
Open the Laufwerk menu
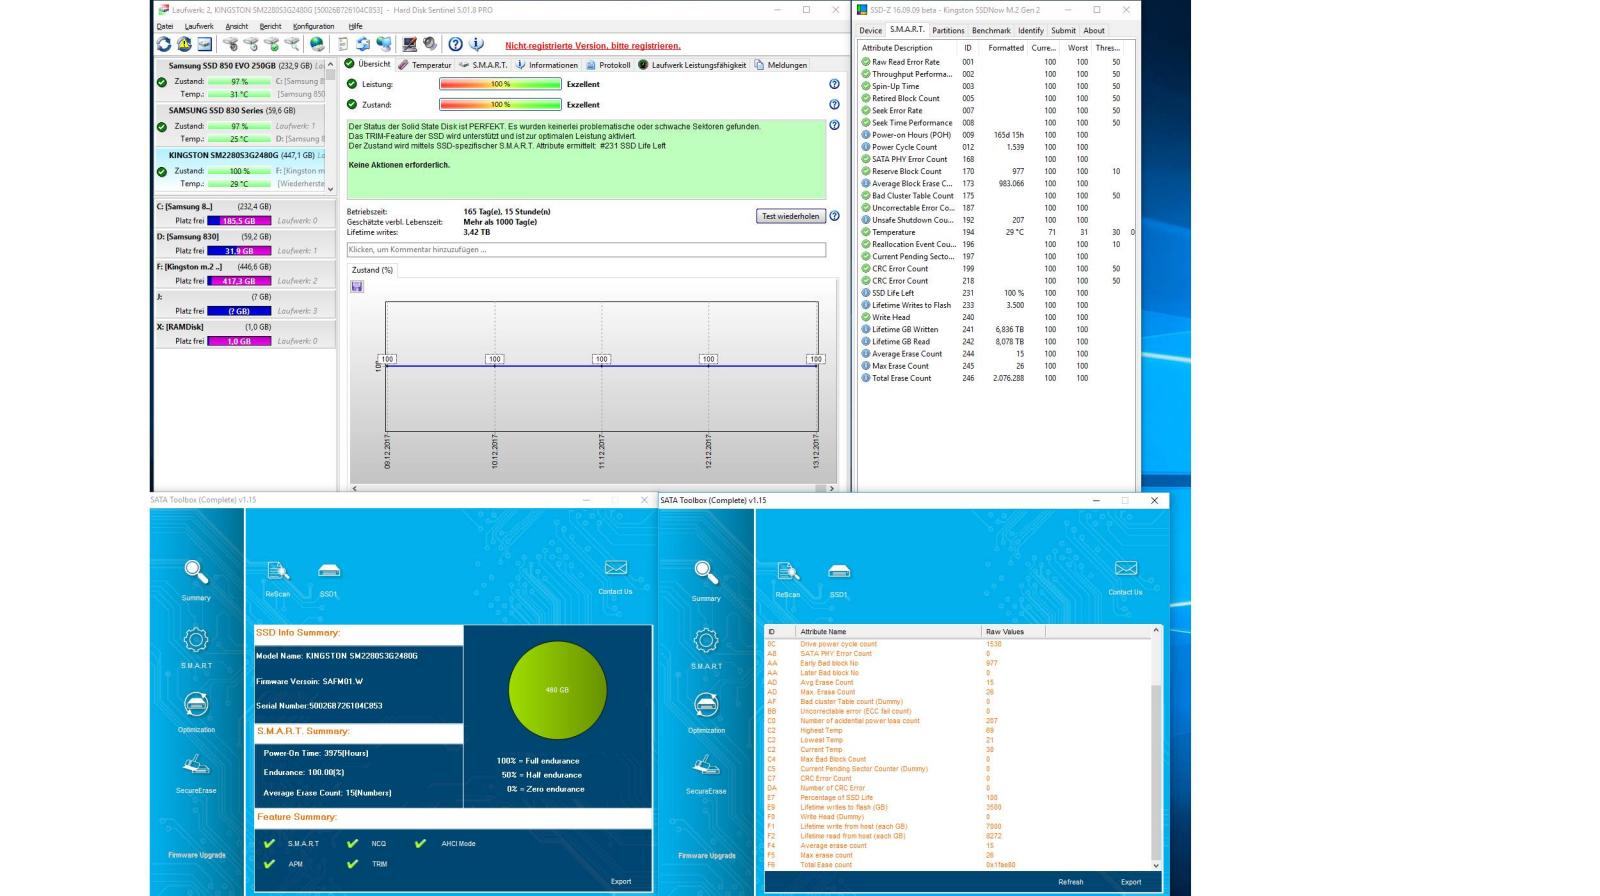199,26
